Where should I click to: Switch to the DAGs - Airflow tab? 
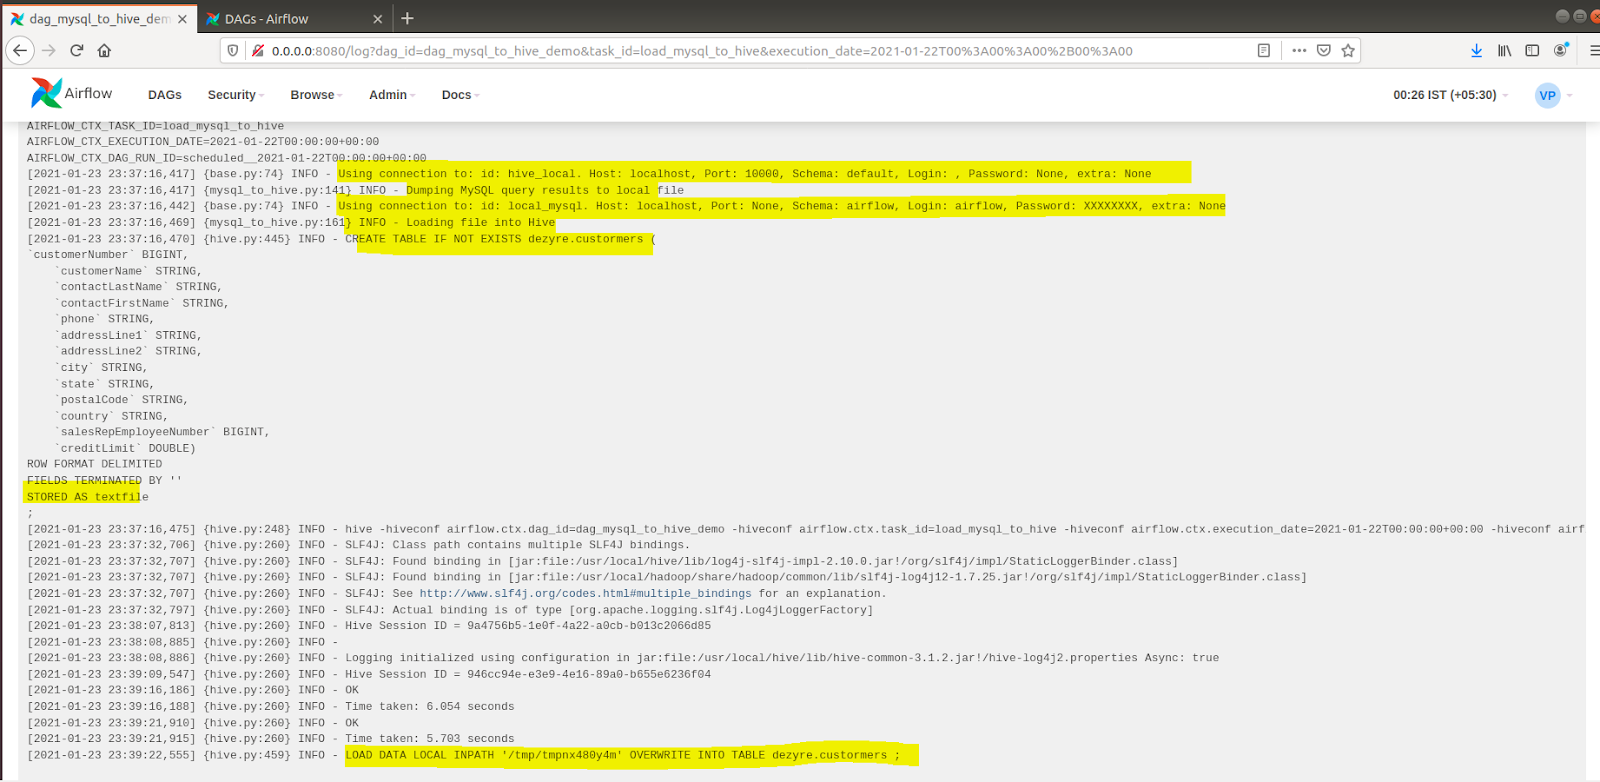(x=285, y=19)
